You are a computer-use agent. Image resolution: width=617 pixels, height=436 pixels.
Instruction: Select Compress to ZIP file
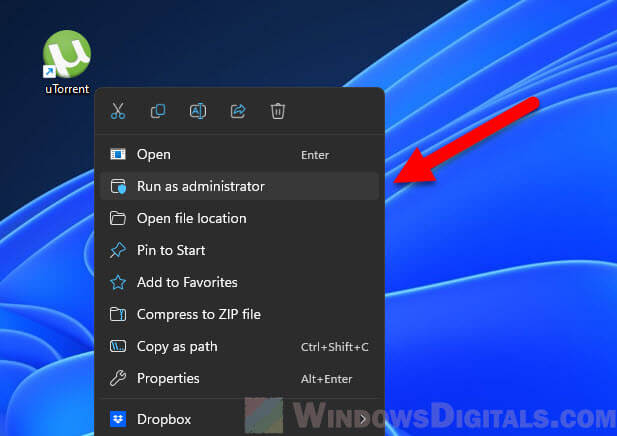click(x=198, y=314)
